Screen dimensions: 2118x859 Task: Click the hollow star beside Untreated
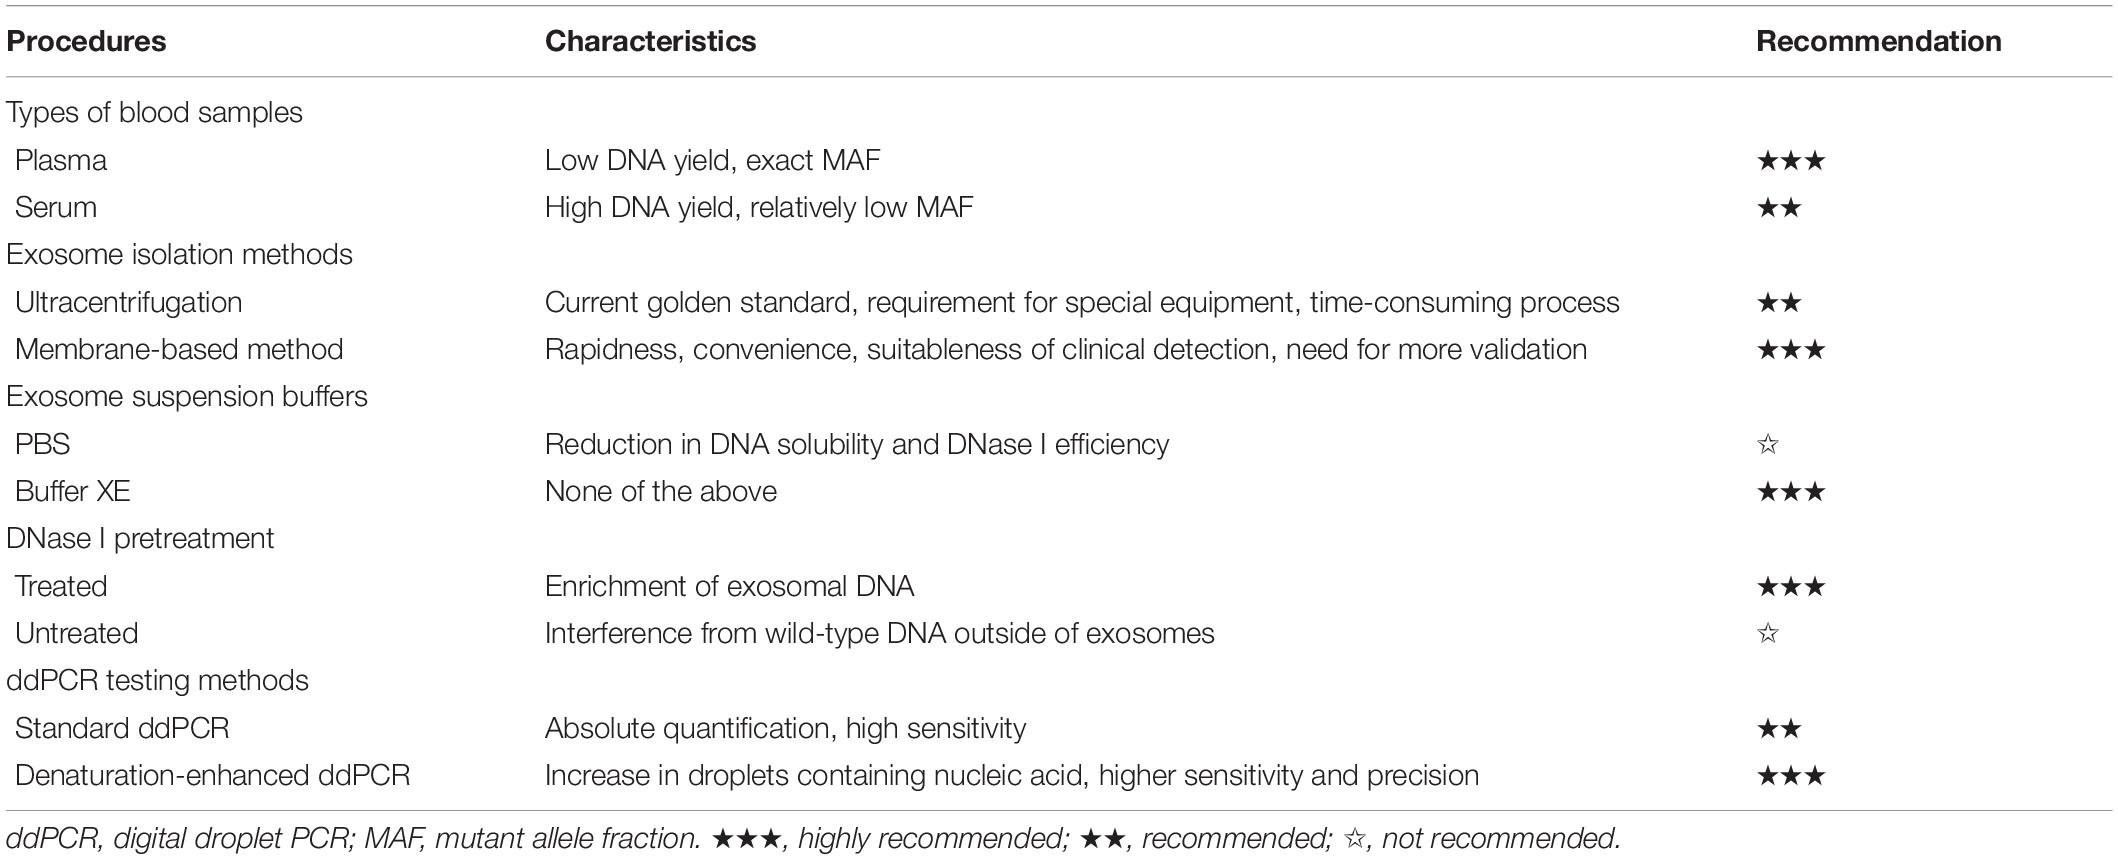1768,633
